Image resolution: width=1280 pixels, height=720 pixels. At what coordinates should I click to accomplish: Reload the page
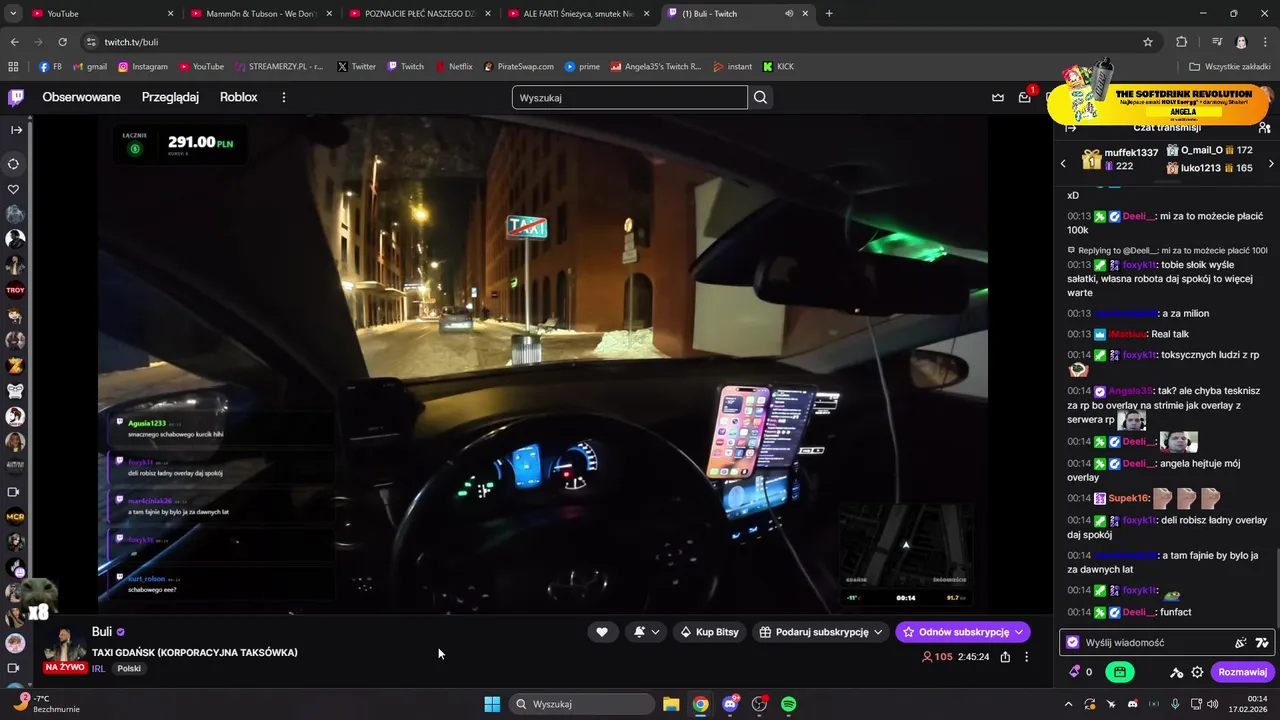(x=62, y=42)
